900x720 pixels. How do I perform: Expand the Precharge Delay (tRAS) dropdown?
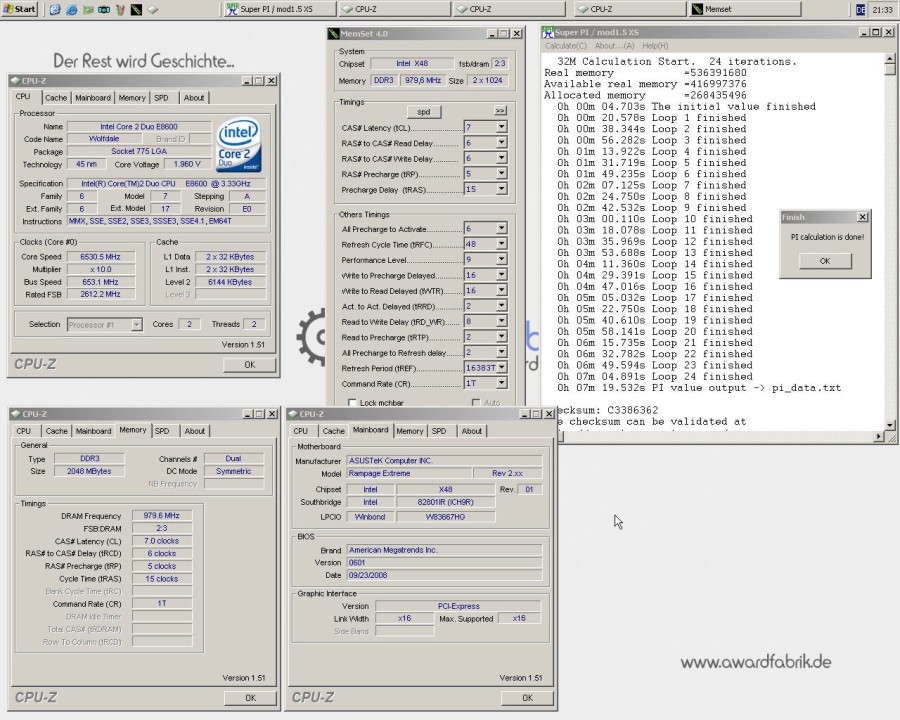click(x=501, y=189)
